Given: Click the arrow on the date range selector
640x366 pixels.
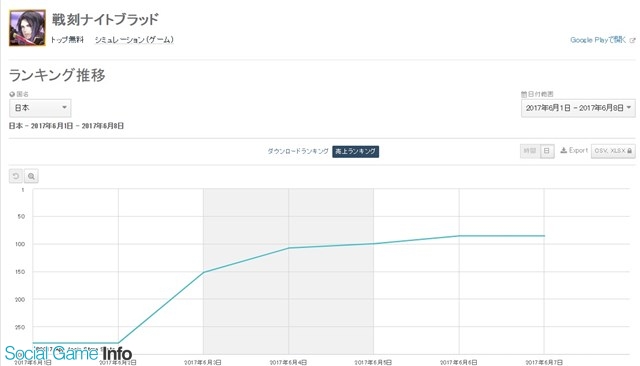Looking at the screenshot, I should (629, 108).
